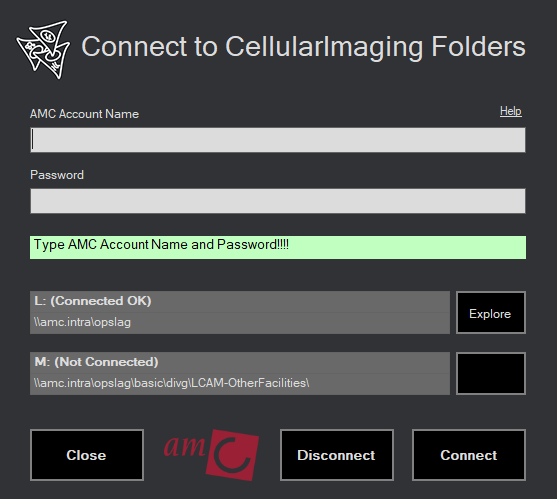Viewport: 557px width, 499px height.
Task: Select the L: (Connected OK) header
Action: pyautogui.click(x=240, y=302)
